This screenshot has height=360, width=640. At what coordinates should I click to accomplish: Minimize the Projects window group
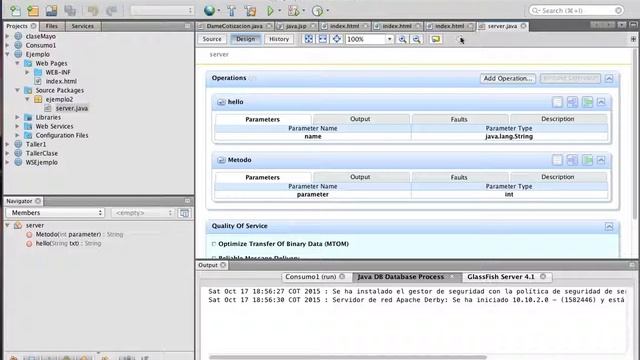(x=188, y=26)
